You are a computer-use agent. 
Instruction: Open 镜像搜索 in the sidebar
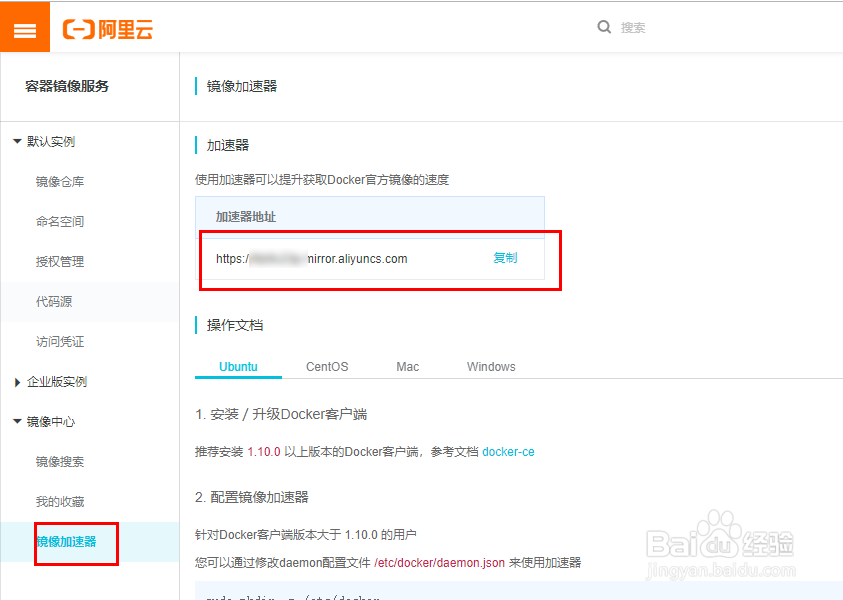(x=60, y=462)
